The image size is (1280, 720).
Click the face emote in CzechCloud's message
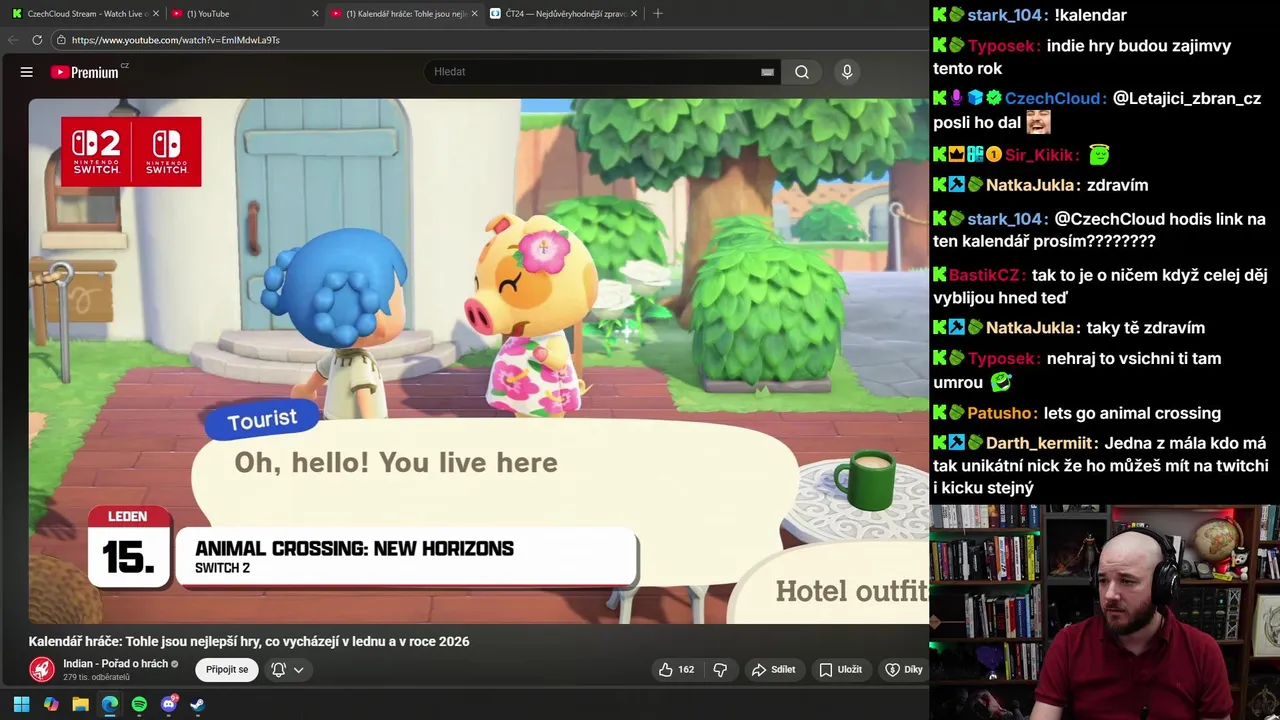click(1038, 123)
